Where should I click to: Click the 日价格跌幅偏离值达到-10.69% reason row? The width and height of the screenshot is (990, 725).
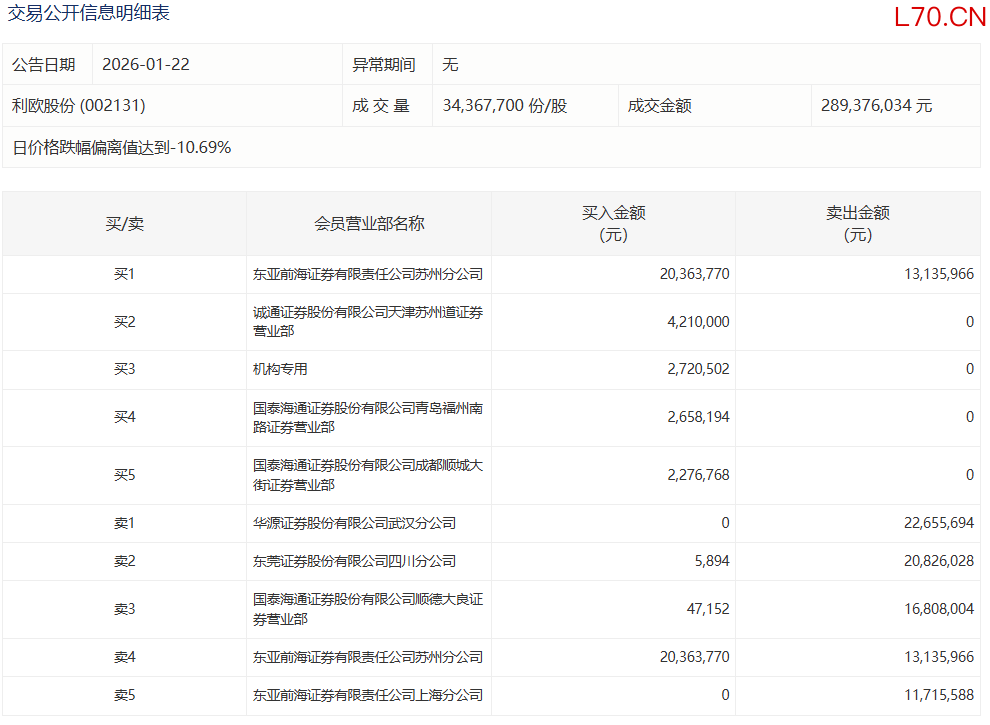(122, 148)
